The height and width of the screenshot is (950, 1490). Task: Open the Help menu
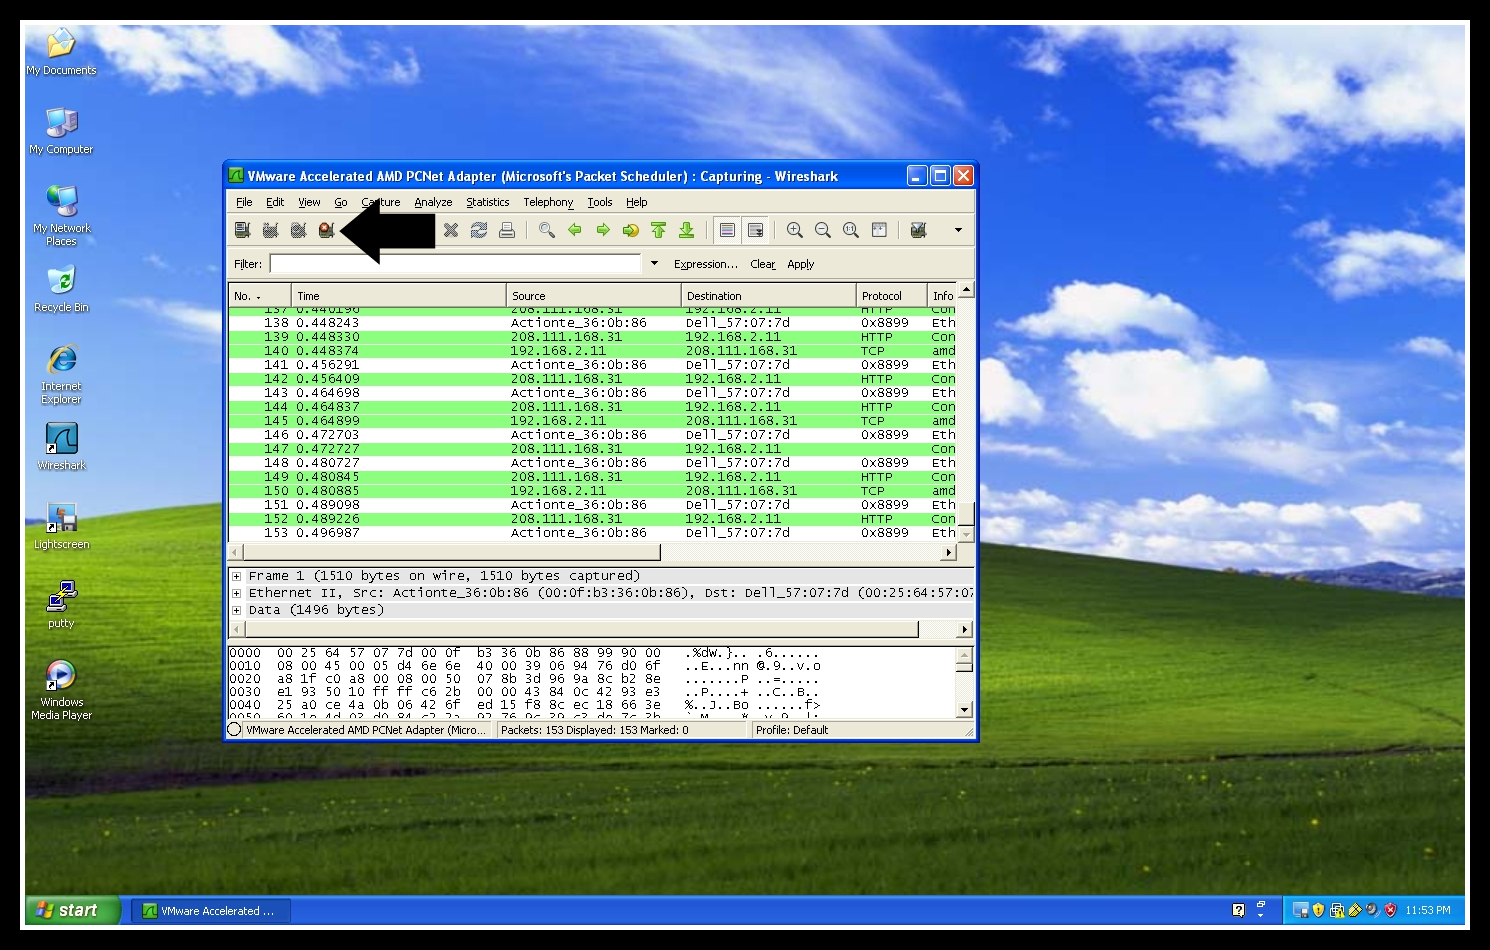(x=637, y=202)
